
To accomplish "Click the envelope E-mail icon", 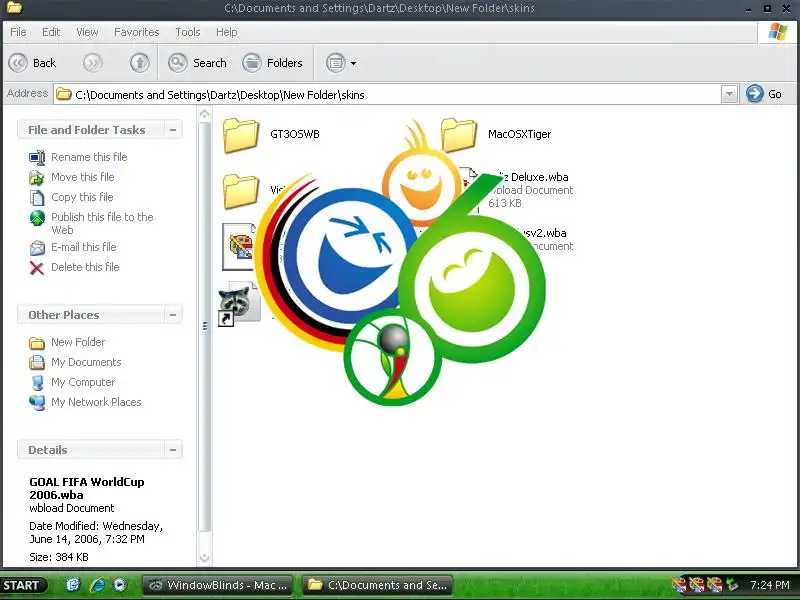I will tap(37, 248).
